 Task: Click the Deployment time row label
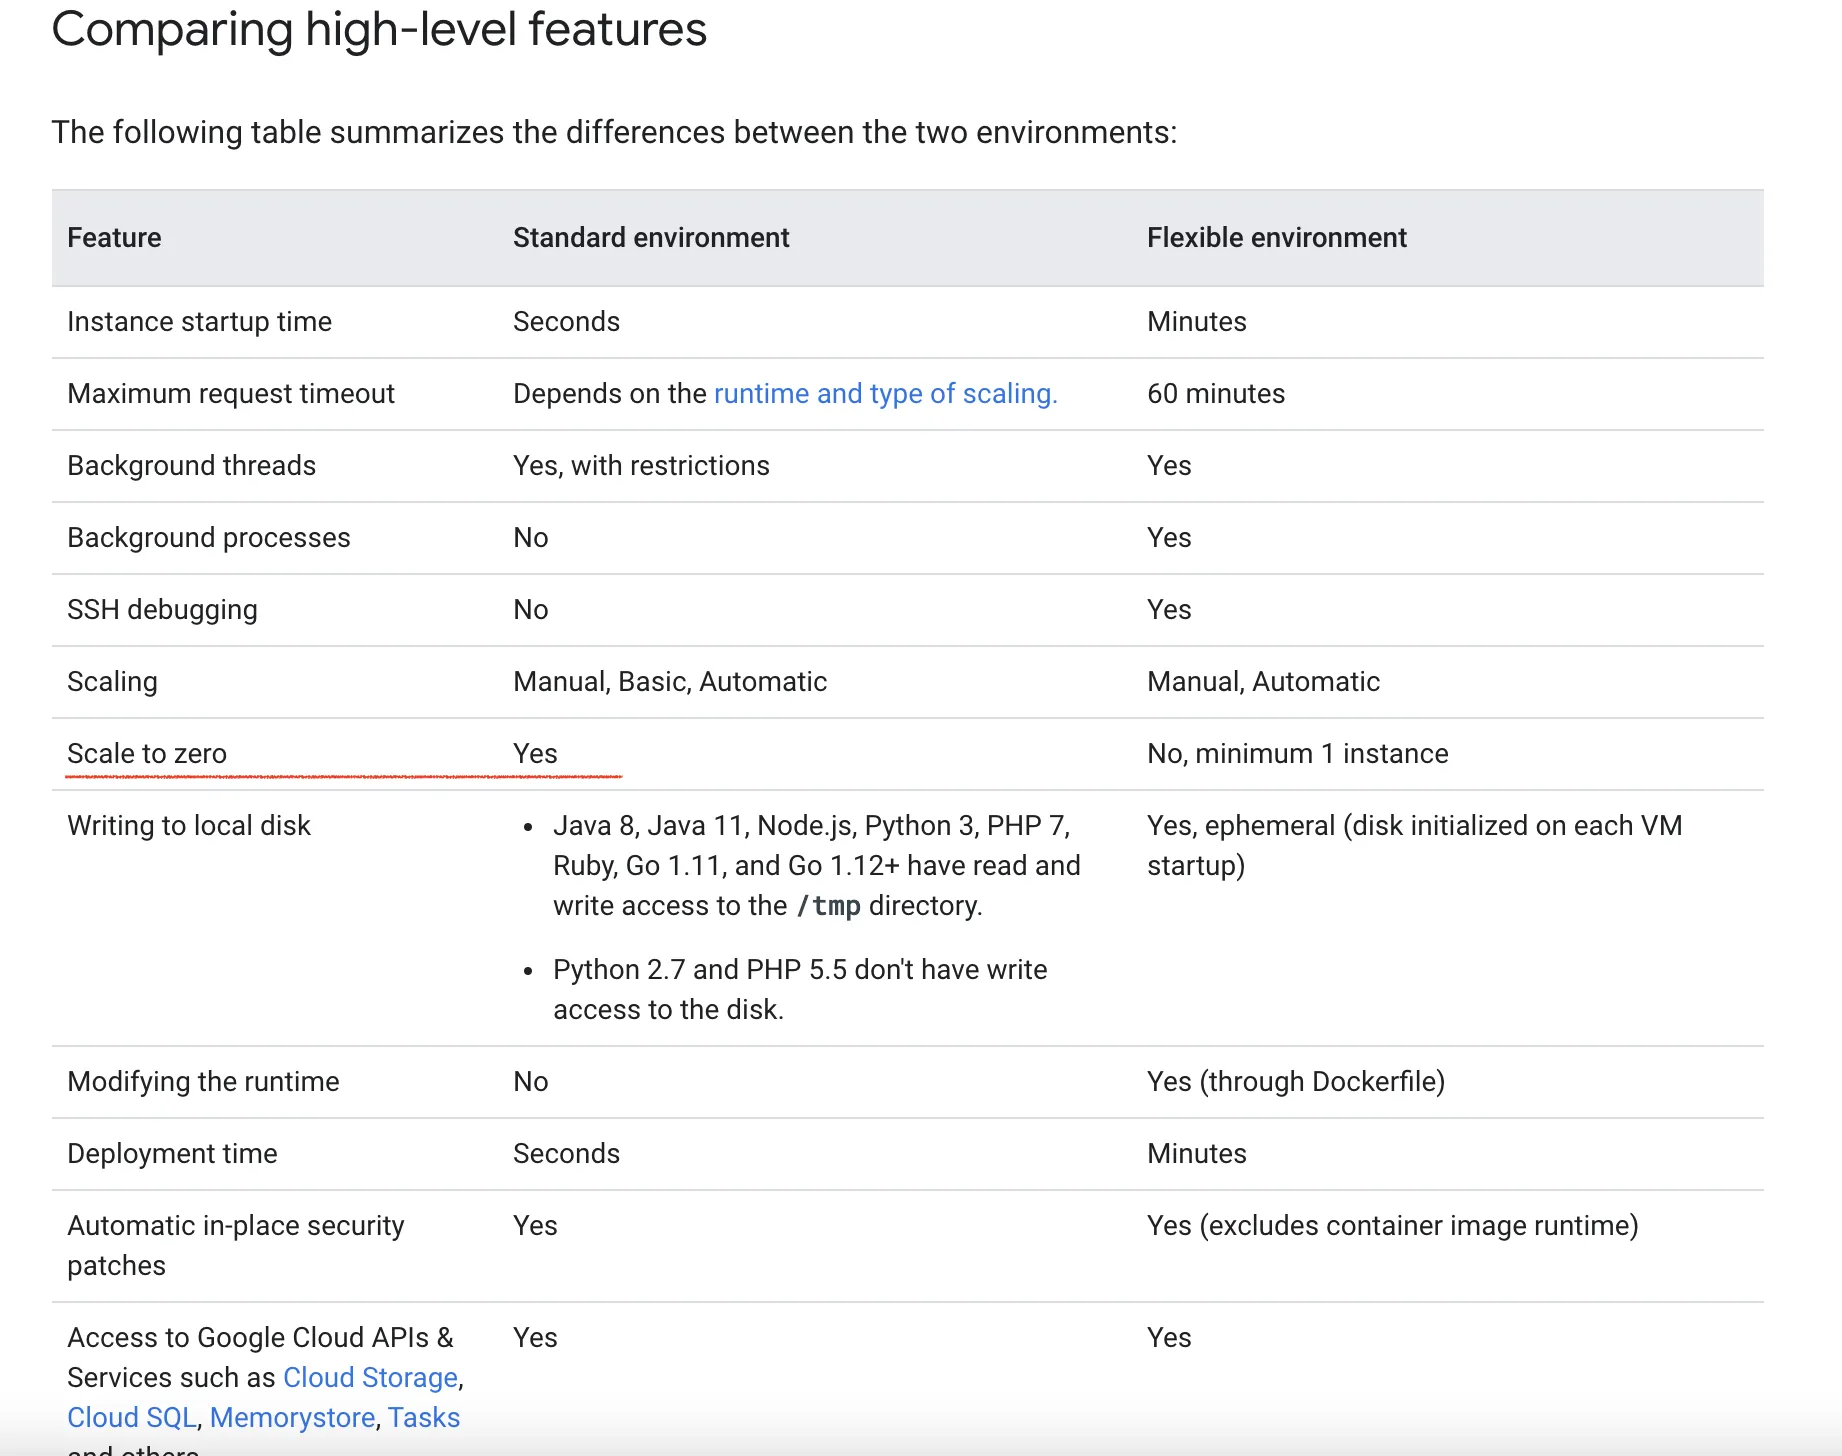172,1154
